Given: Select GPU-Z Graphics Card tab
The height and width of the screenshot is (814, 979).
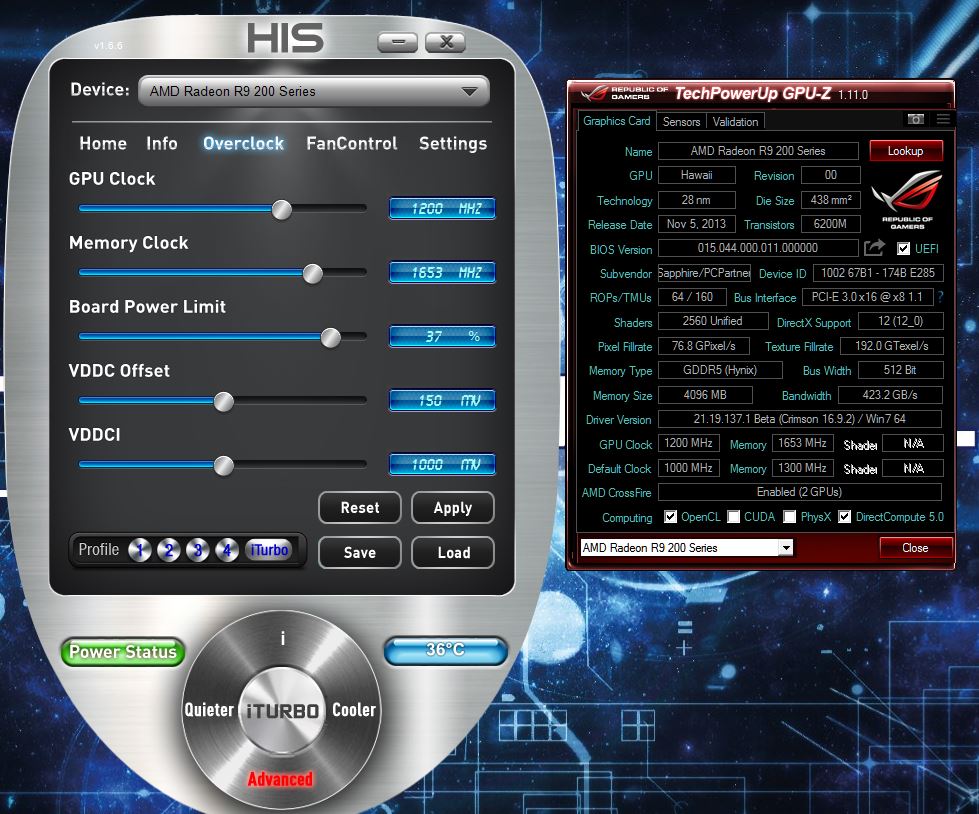Looking at the screenshot, I should [x=617, y=121].
